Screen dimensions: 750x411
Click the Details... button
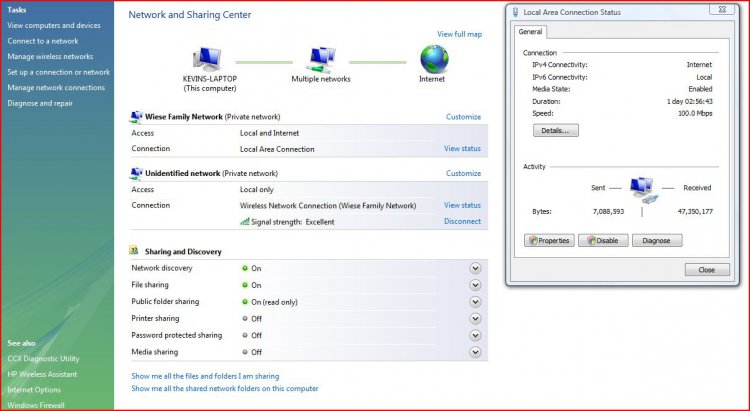tap(555, 130)
